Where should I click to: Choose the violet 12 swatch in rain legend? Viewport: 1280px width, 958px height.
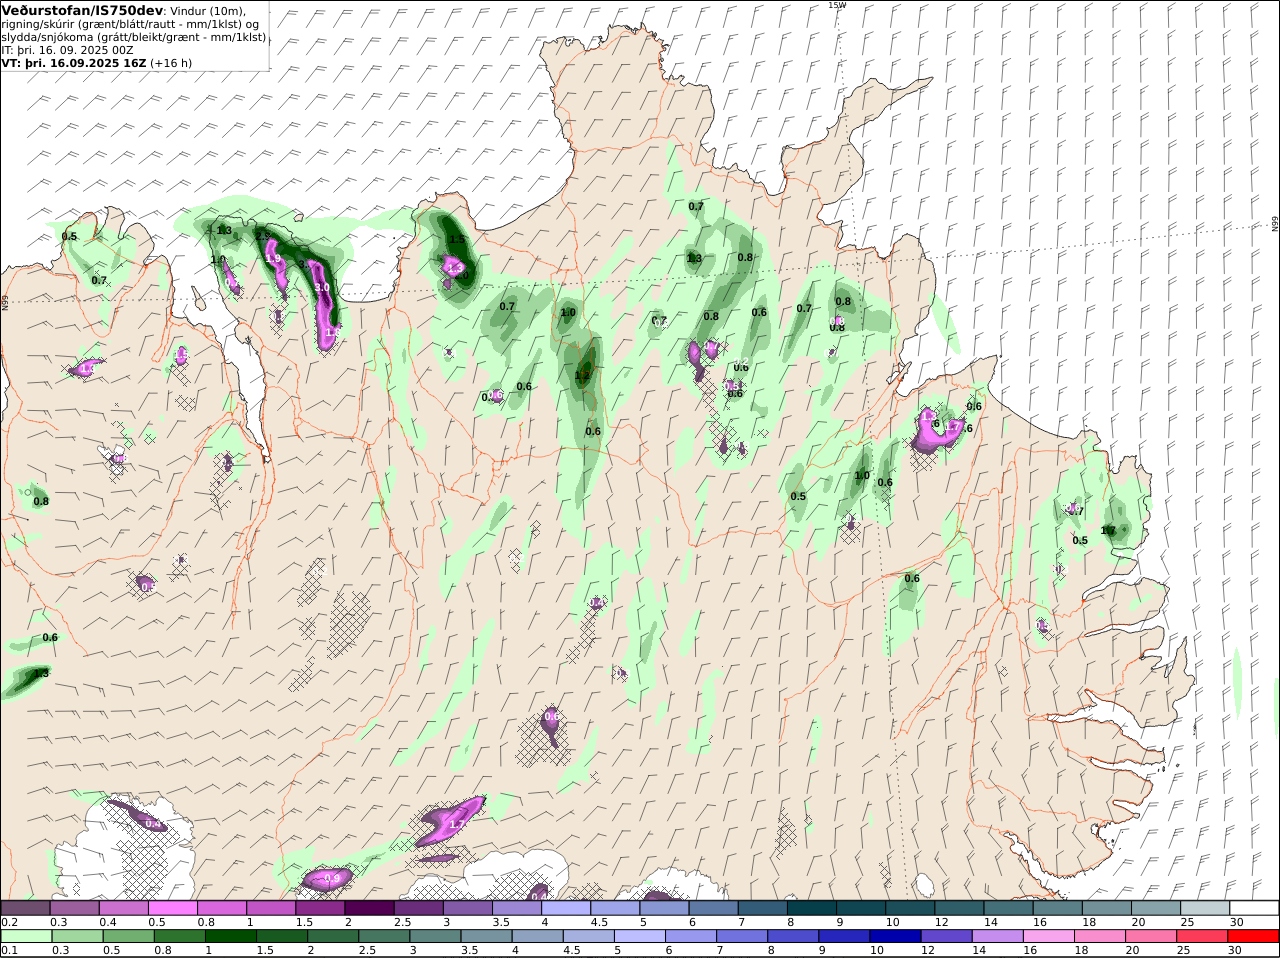[x=947, y=936]
